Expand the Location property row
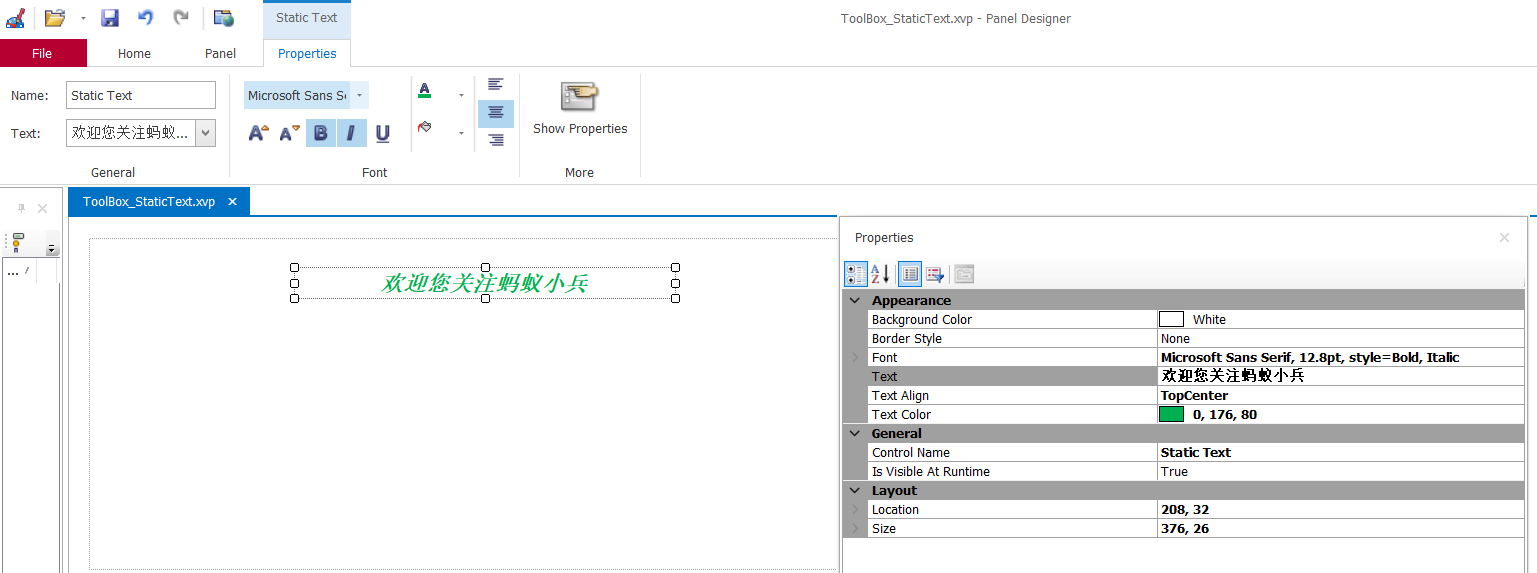Image resolution: width=1537 pixels, height=573 pixels. 855,509
